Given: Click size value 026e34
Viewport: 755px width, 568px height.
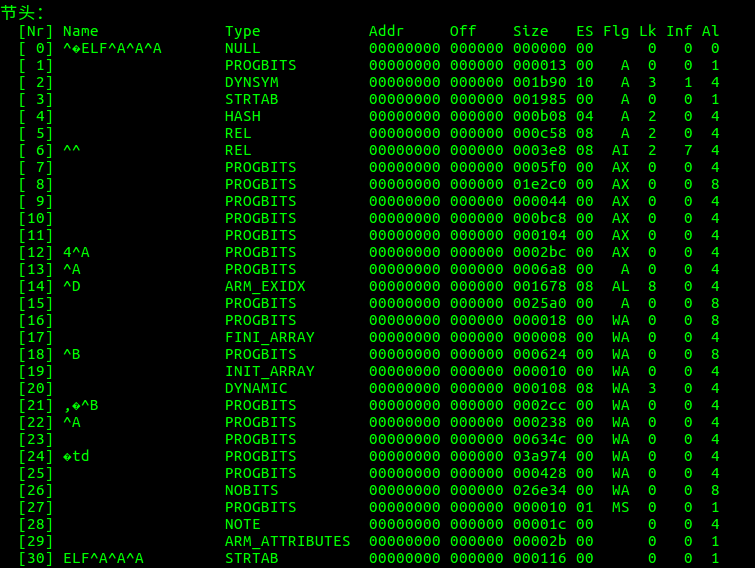Looking at the screenshot, I should click(x=539, y=491).
